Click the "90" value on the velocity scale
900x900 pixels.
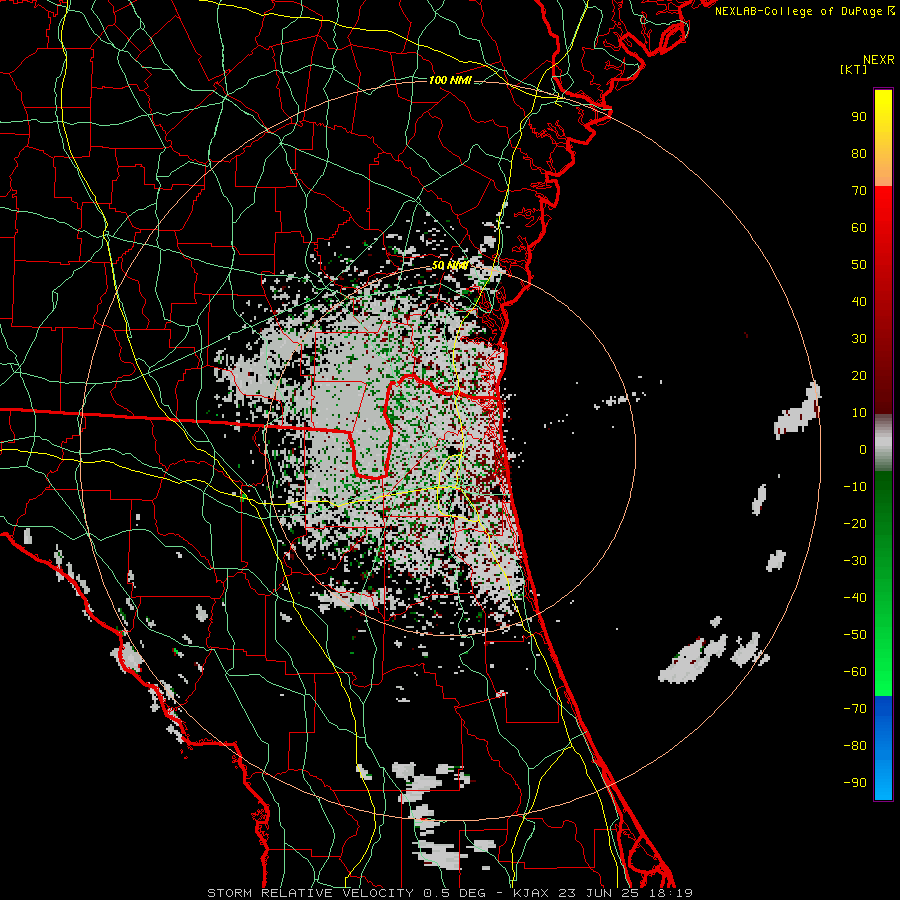[x=859, y=117]
